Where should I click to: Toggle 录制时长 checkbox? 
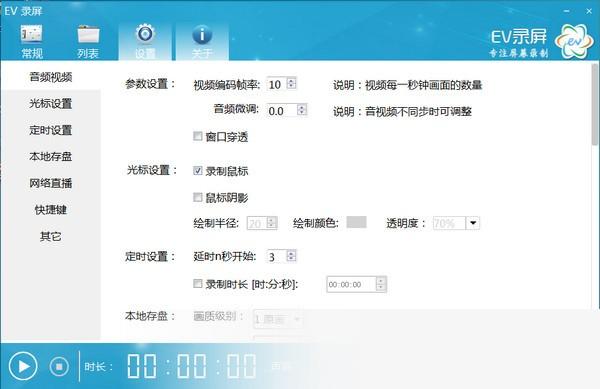[x=197, y=283]
